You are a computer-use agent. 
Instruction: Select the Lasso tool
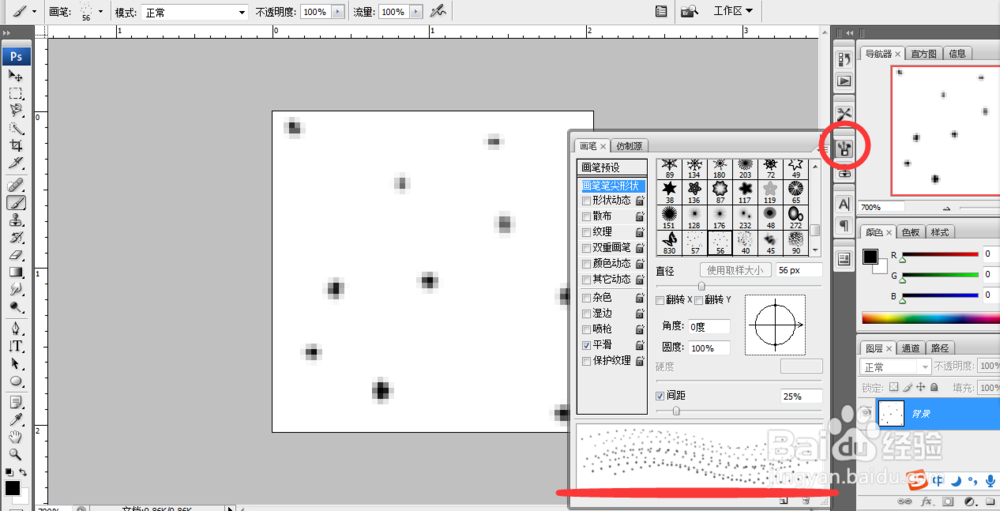coord(16,111)
